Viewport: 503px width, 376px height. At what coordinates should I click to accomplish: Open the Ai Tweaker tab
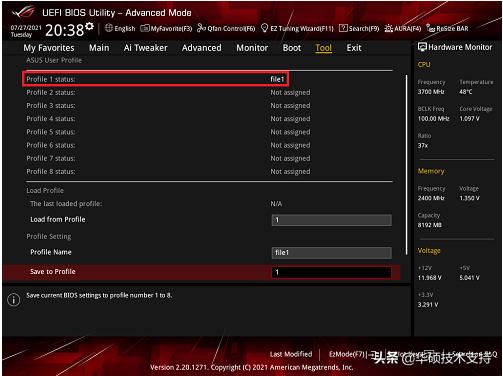tap(146, 48)
